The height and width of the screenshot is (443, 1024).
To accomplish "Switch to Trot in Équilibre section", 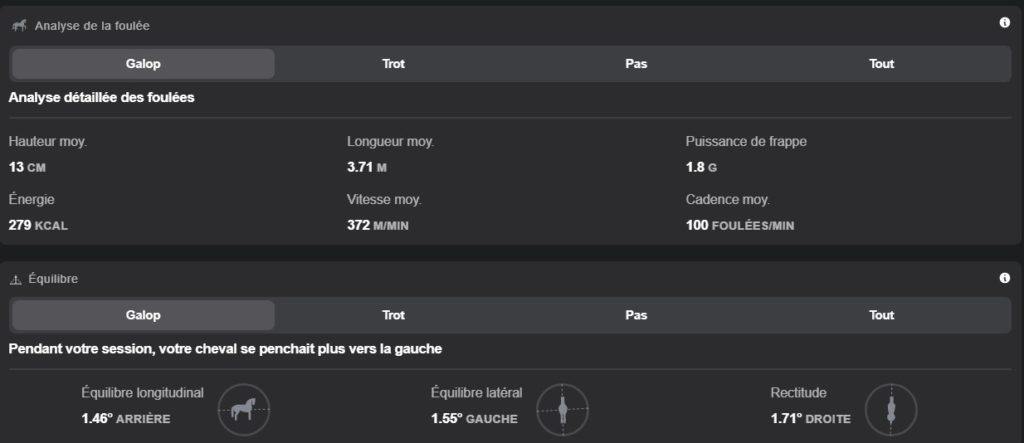I will click(x=393, y=315).
